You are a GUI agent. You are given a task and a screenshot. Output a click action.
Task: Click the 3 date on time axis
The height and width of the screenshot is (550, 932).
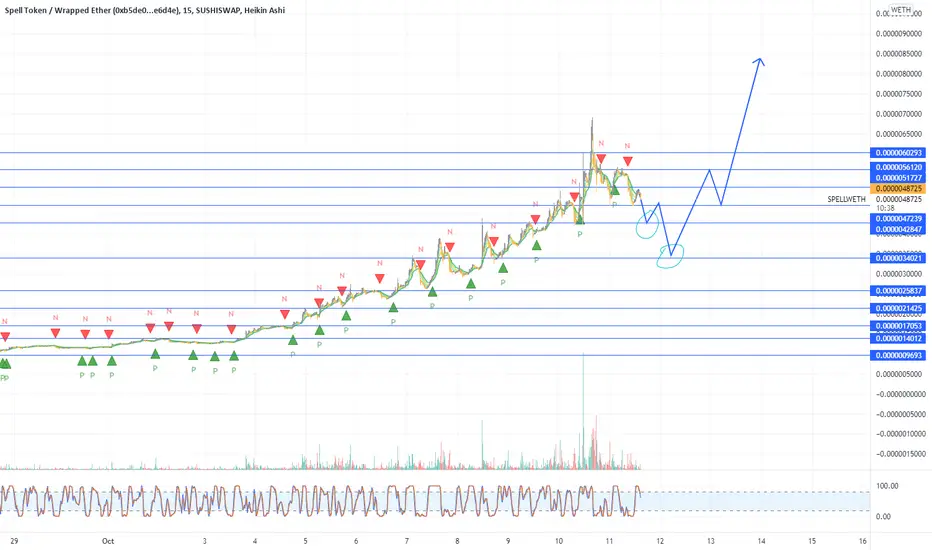pyautogui.click(x=204, y=541)
